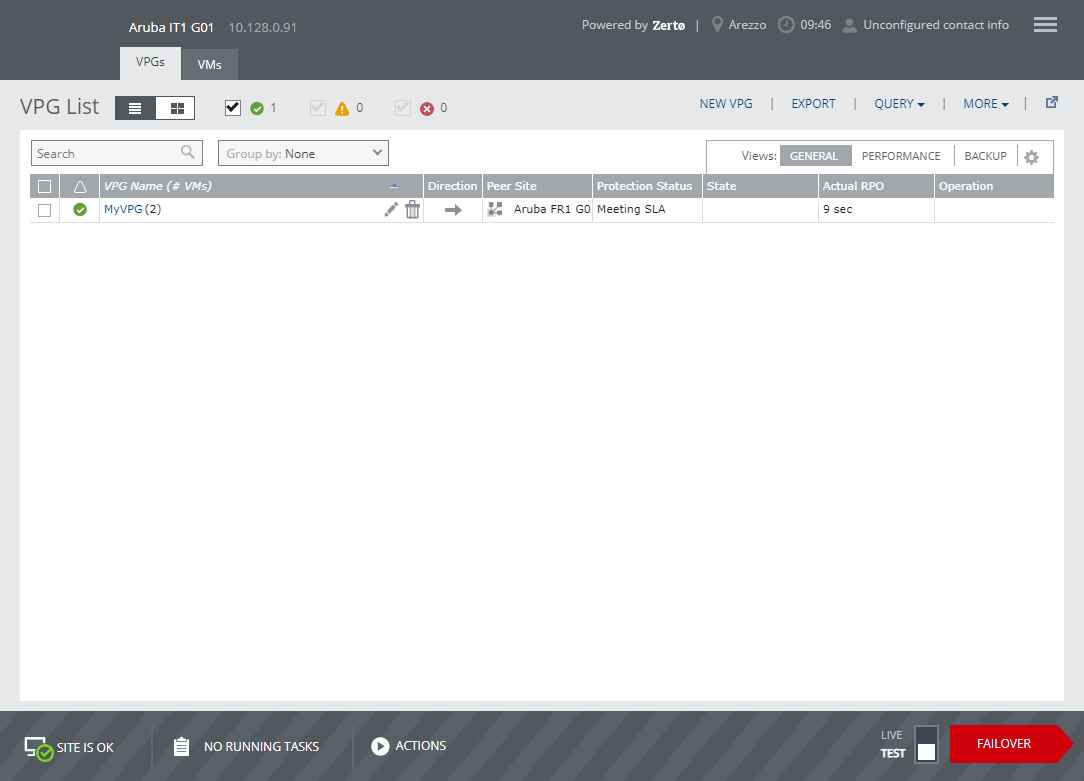The height and width of the screenshot is (781, 1084).
Task: Switch to the VMs tab
Action: tap(209, 65)
